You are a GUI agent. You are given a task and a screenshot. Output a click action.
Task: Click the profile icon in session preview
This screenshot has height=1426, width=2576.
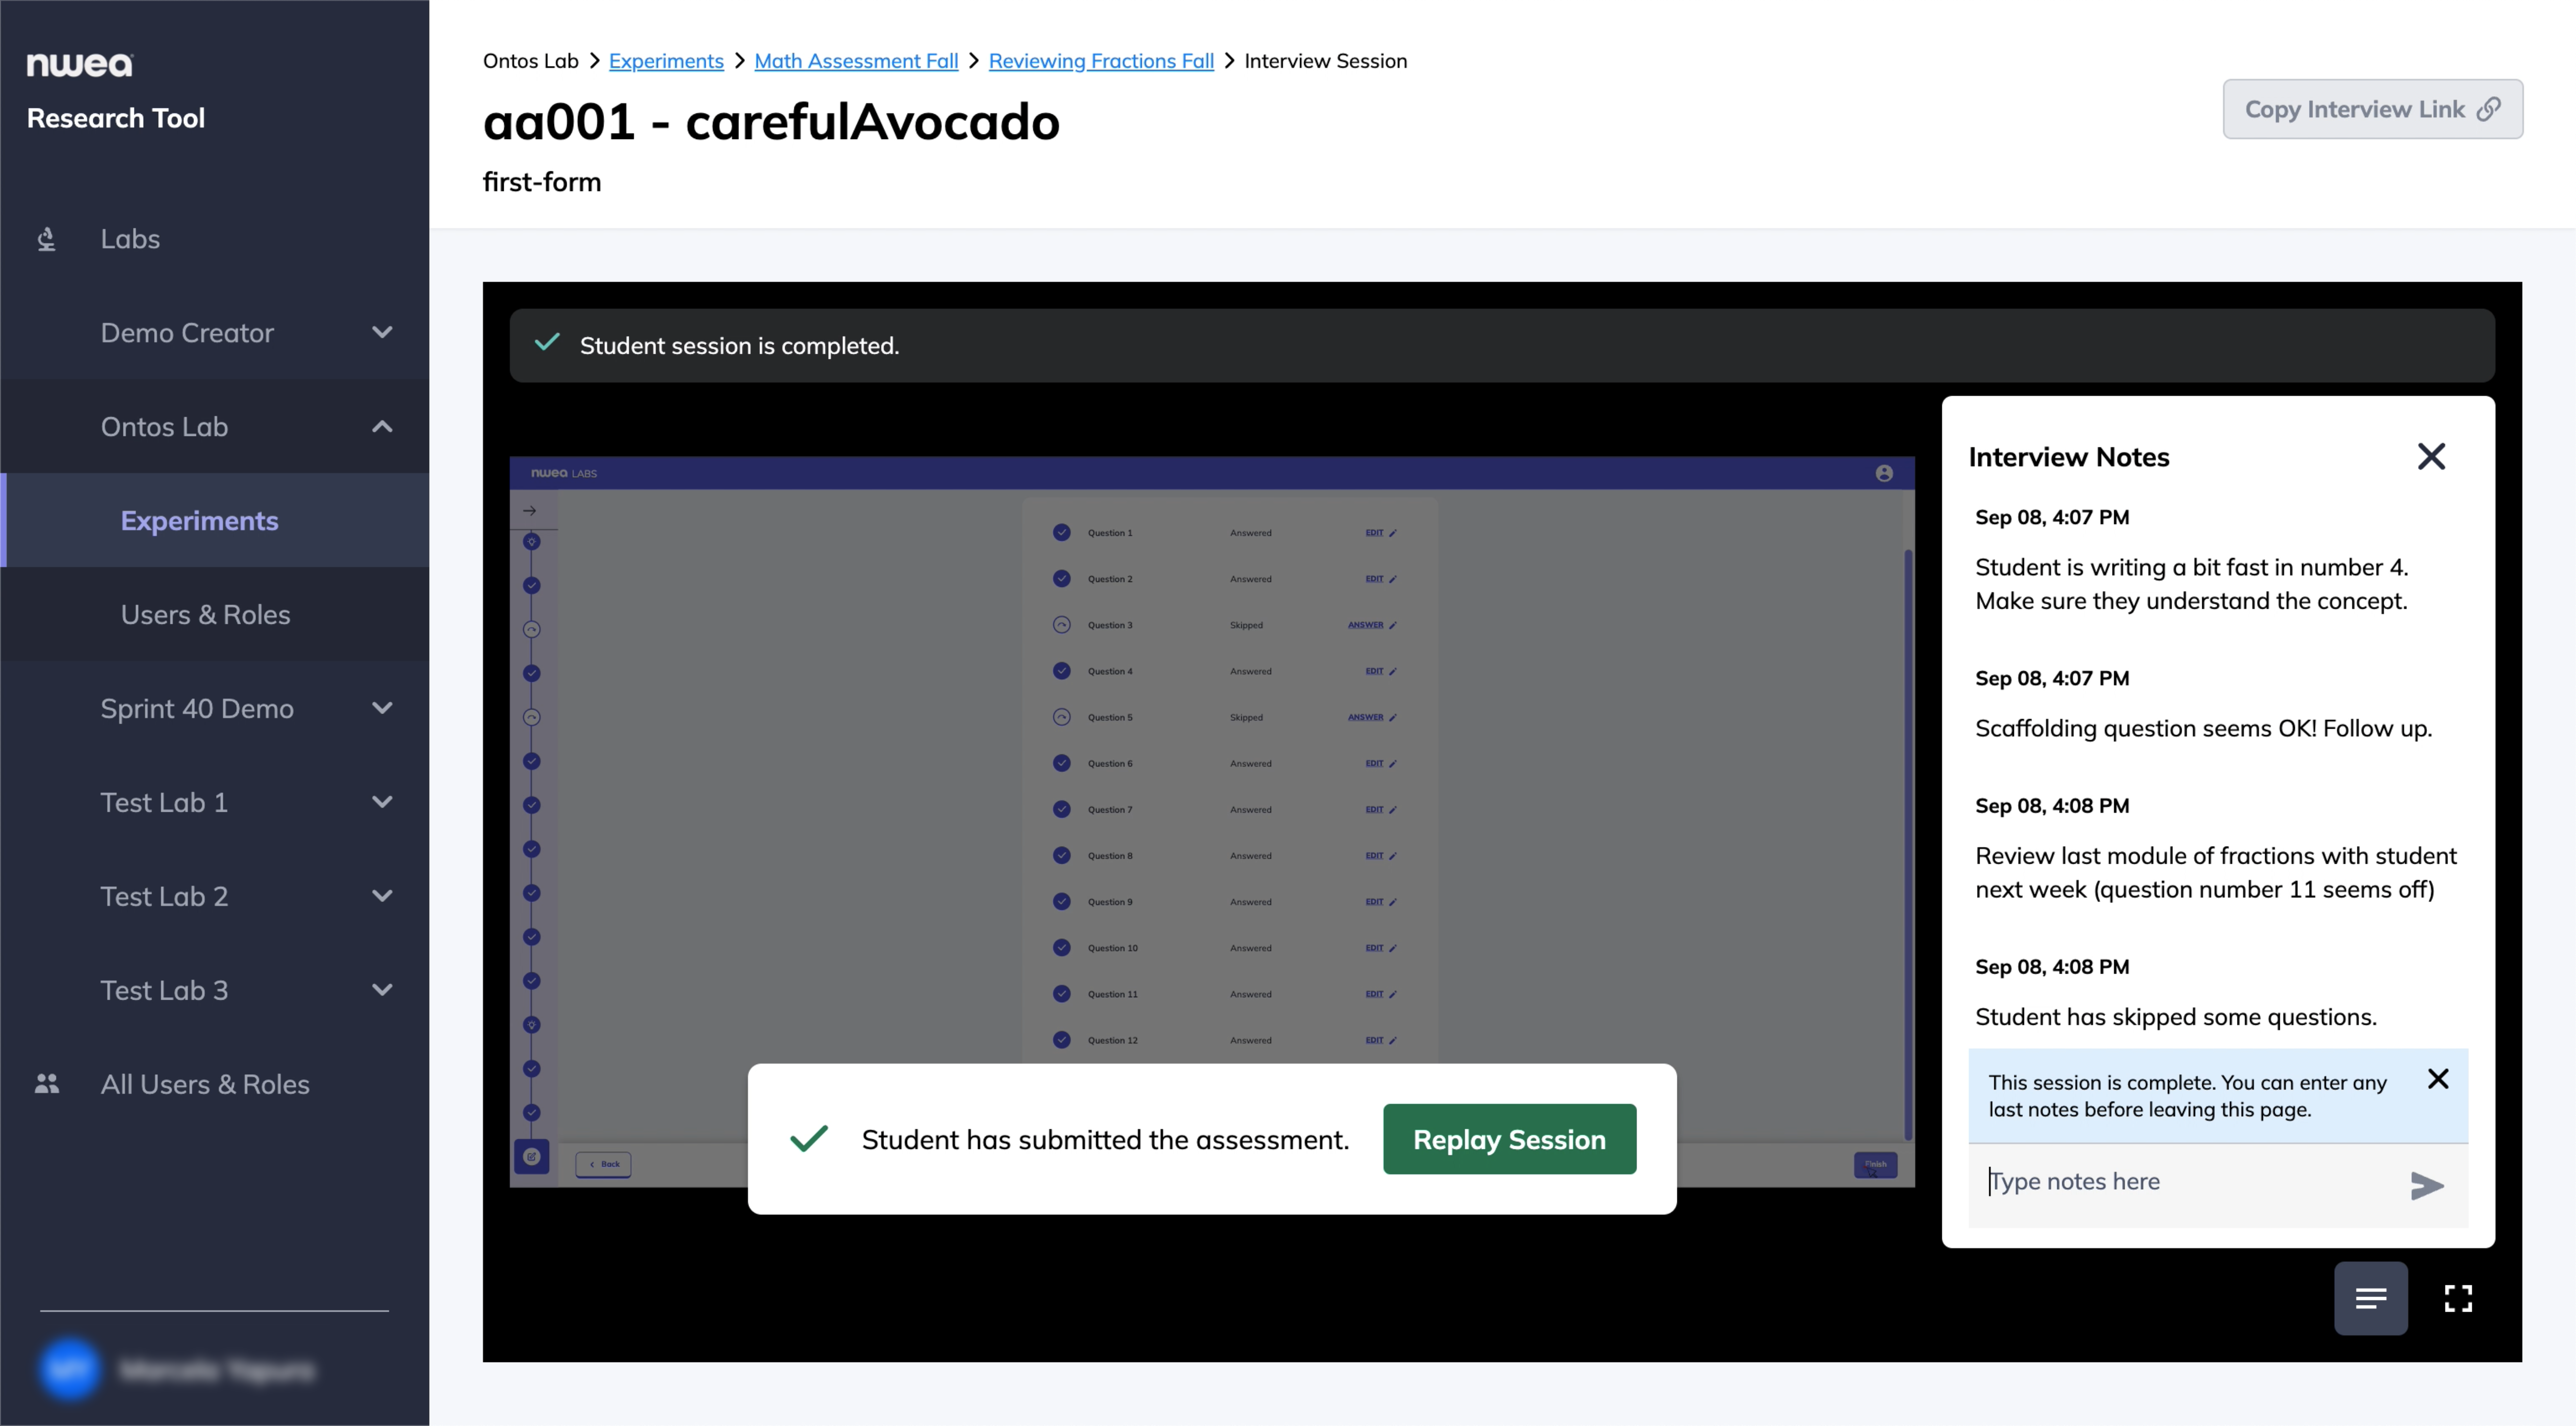point(1884,473)
